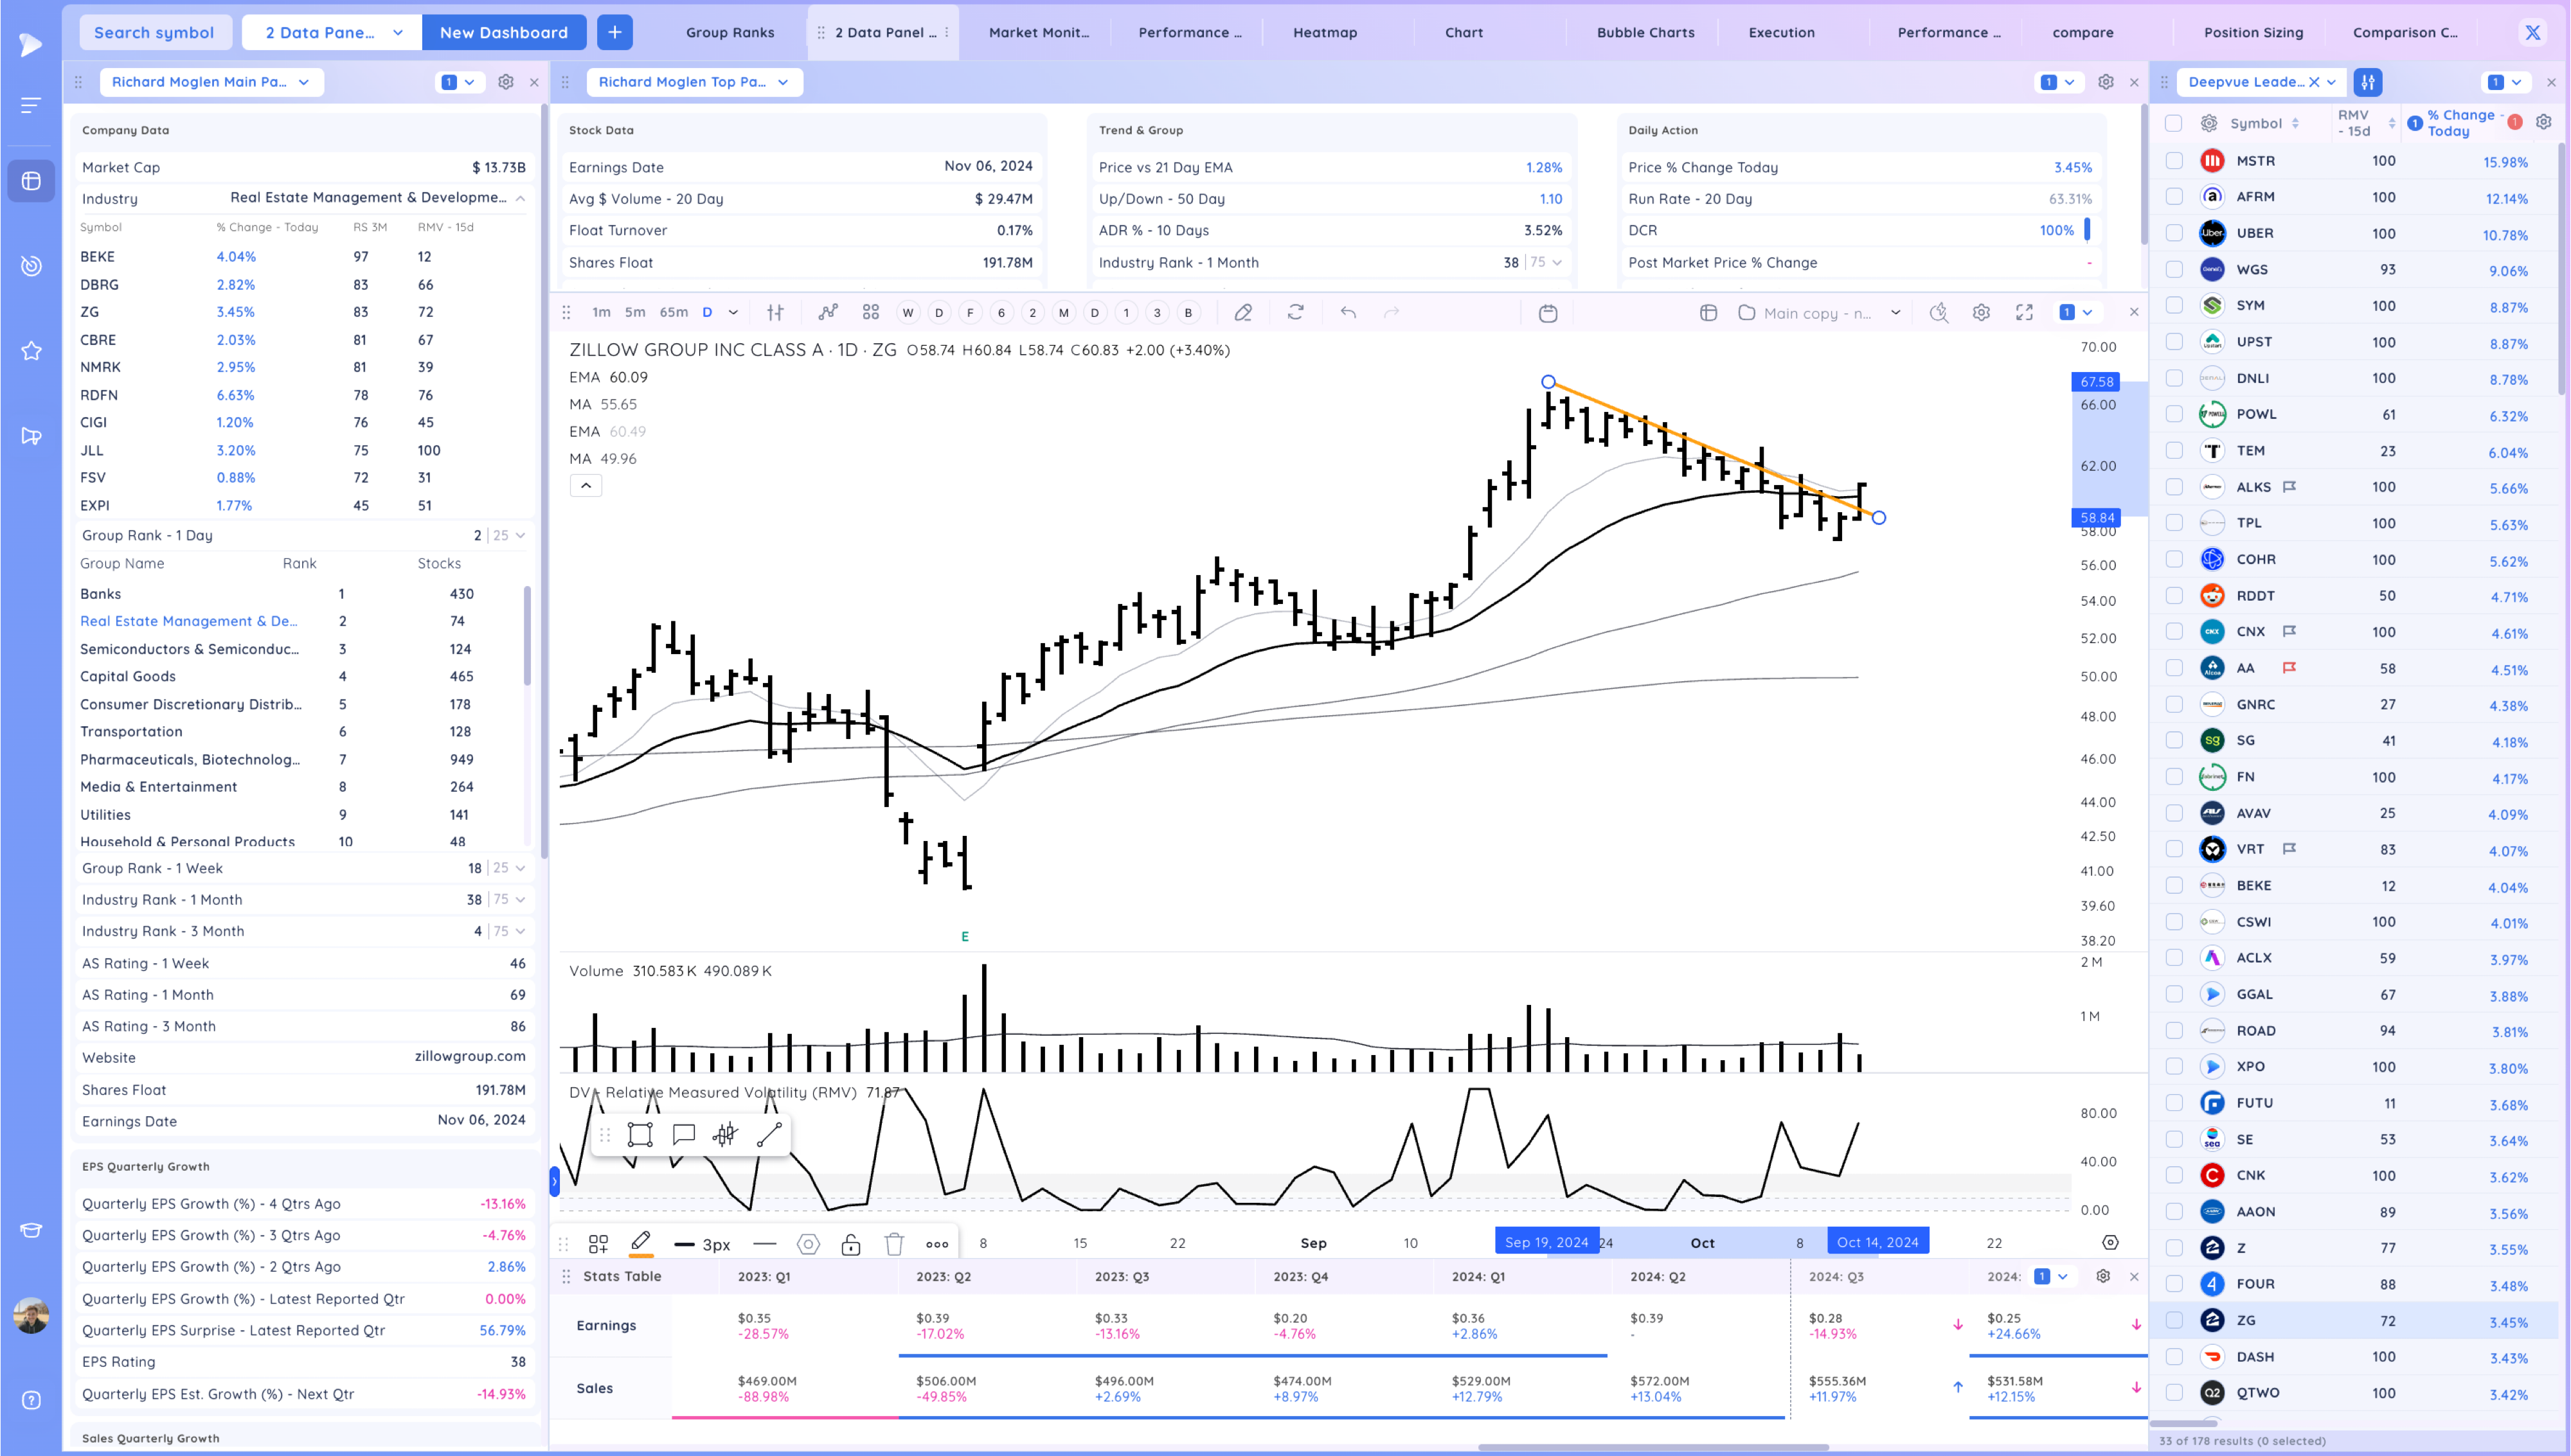The width and height of the screenshot is (2571, 1456).
Task: Select the pencil draw tool icon
Action: click(641, 1242)
